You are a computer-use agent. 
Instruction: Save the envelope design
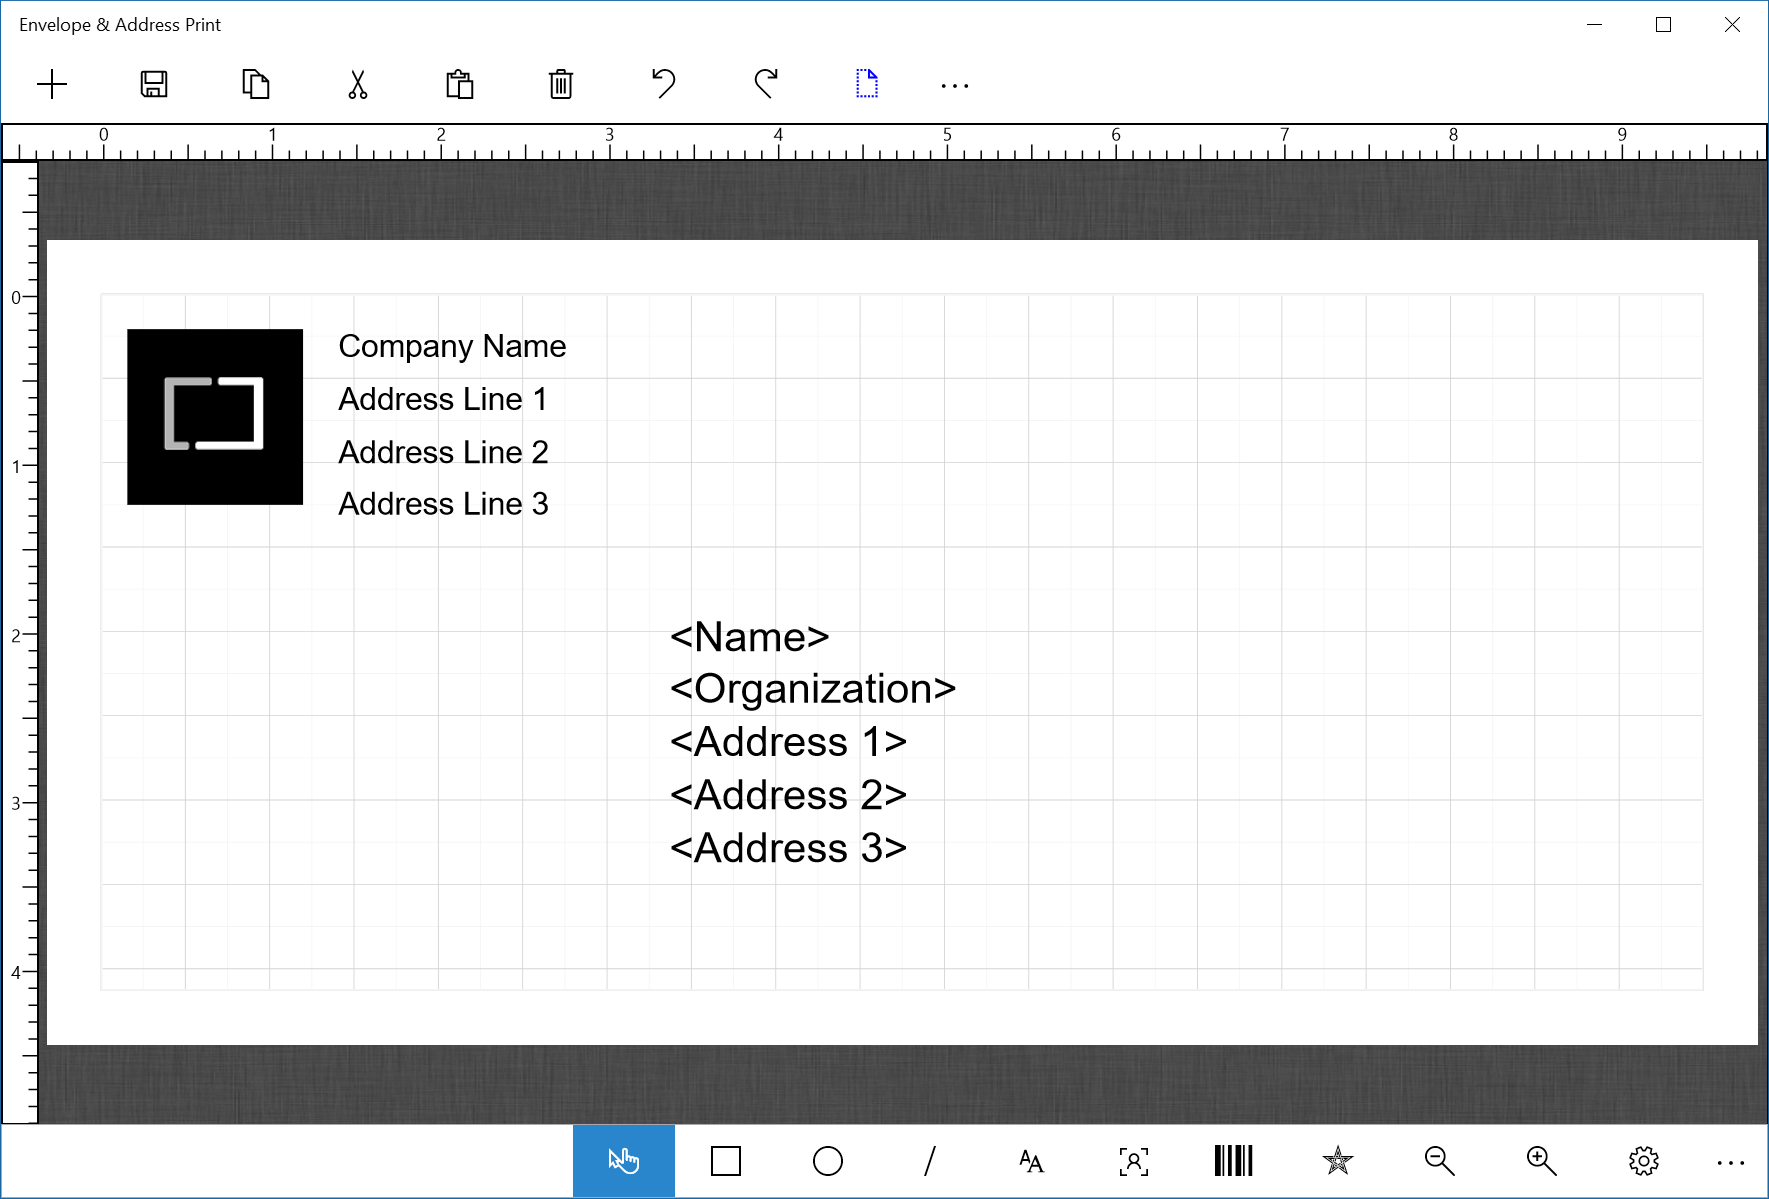(154, 85)
